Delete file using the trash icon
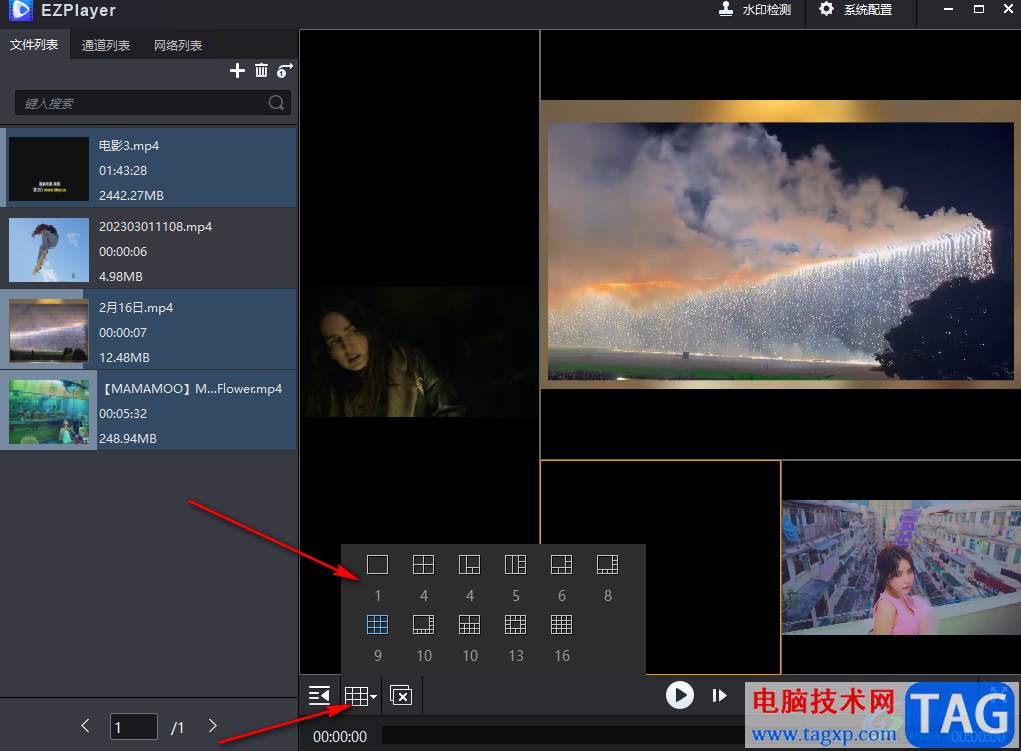This screenshot has width=1021, height=751. (x=261, y=70)
